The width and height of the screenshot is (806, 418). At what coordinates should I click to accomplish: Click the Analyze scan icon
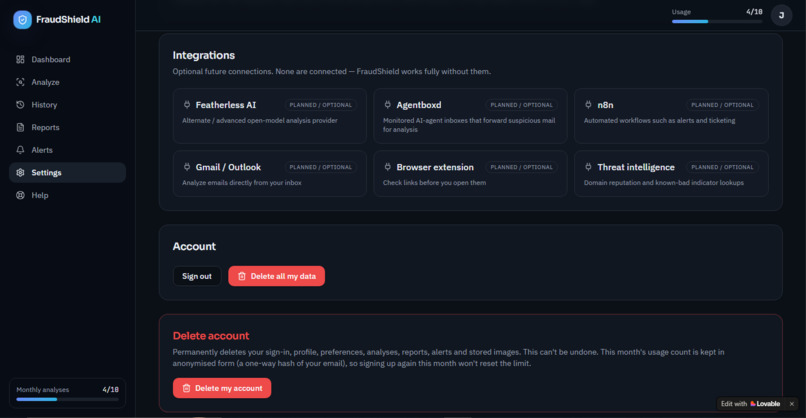20,82
